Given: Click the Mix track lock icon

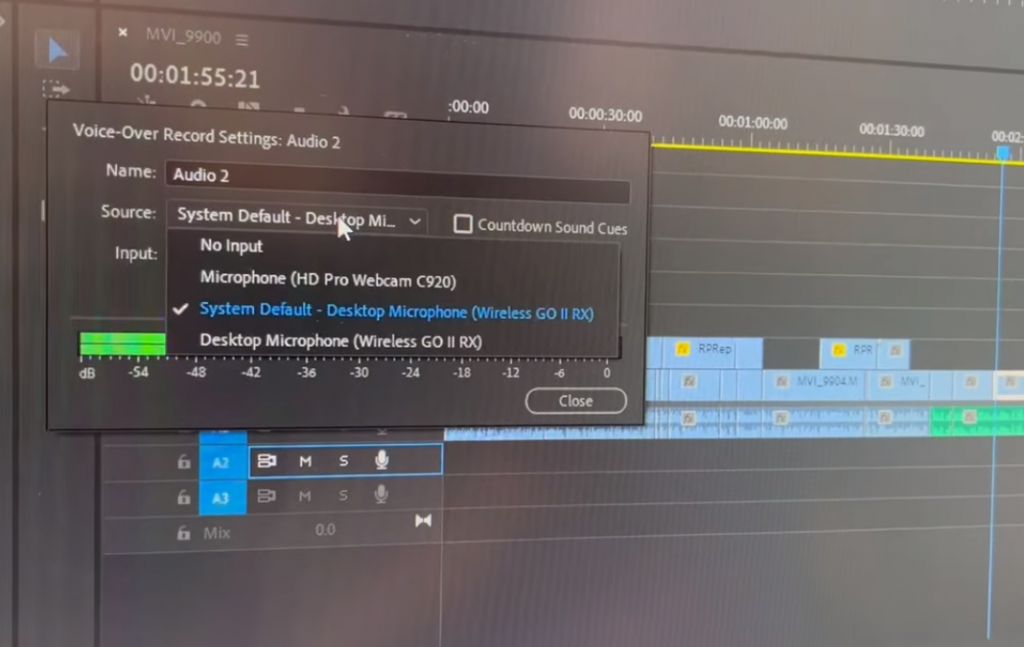Looking at the screenshot, I should click(183, 533).
